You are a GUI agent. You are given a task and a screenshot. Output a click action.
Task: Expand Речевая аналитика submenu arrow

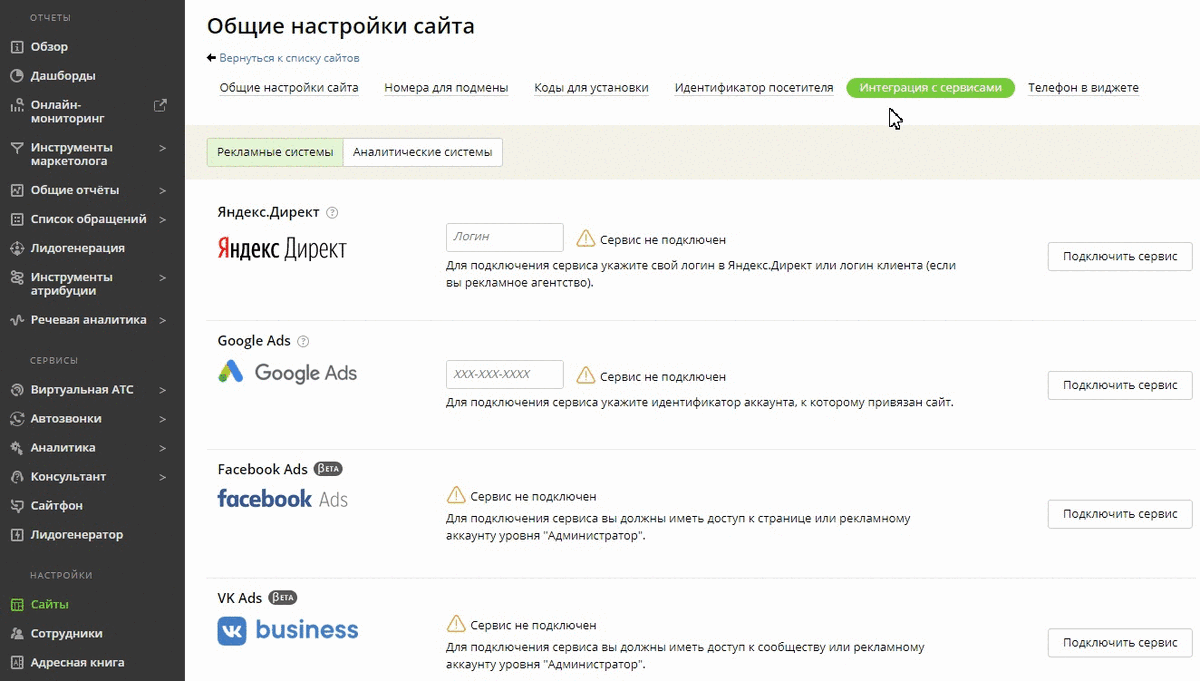tap(163, 320)
